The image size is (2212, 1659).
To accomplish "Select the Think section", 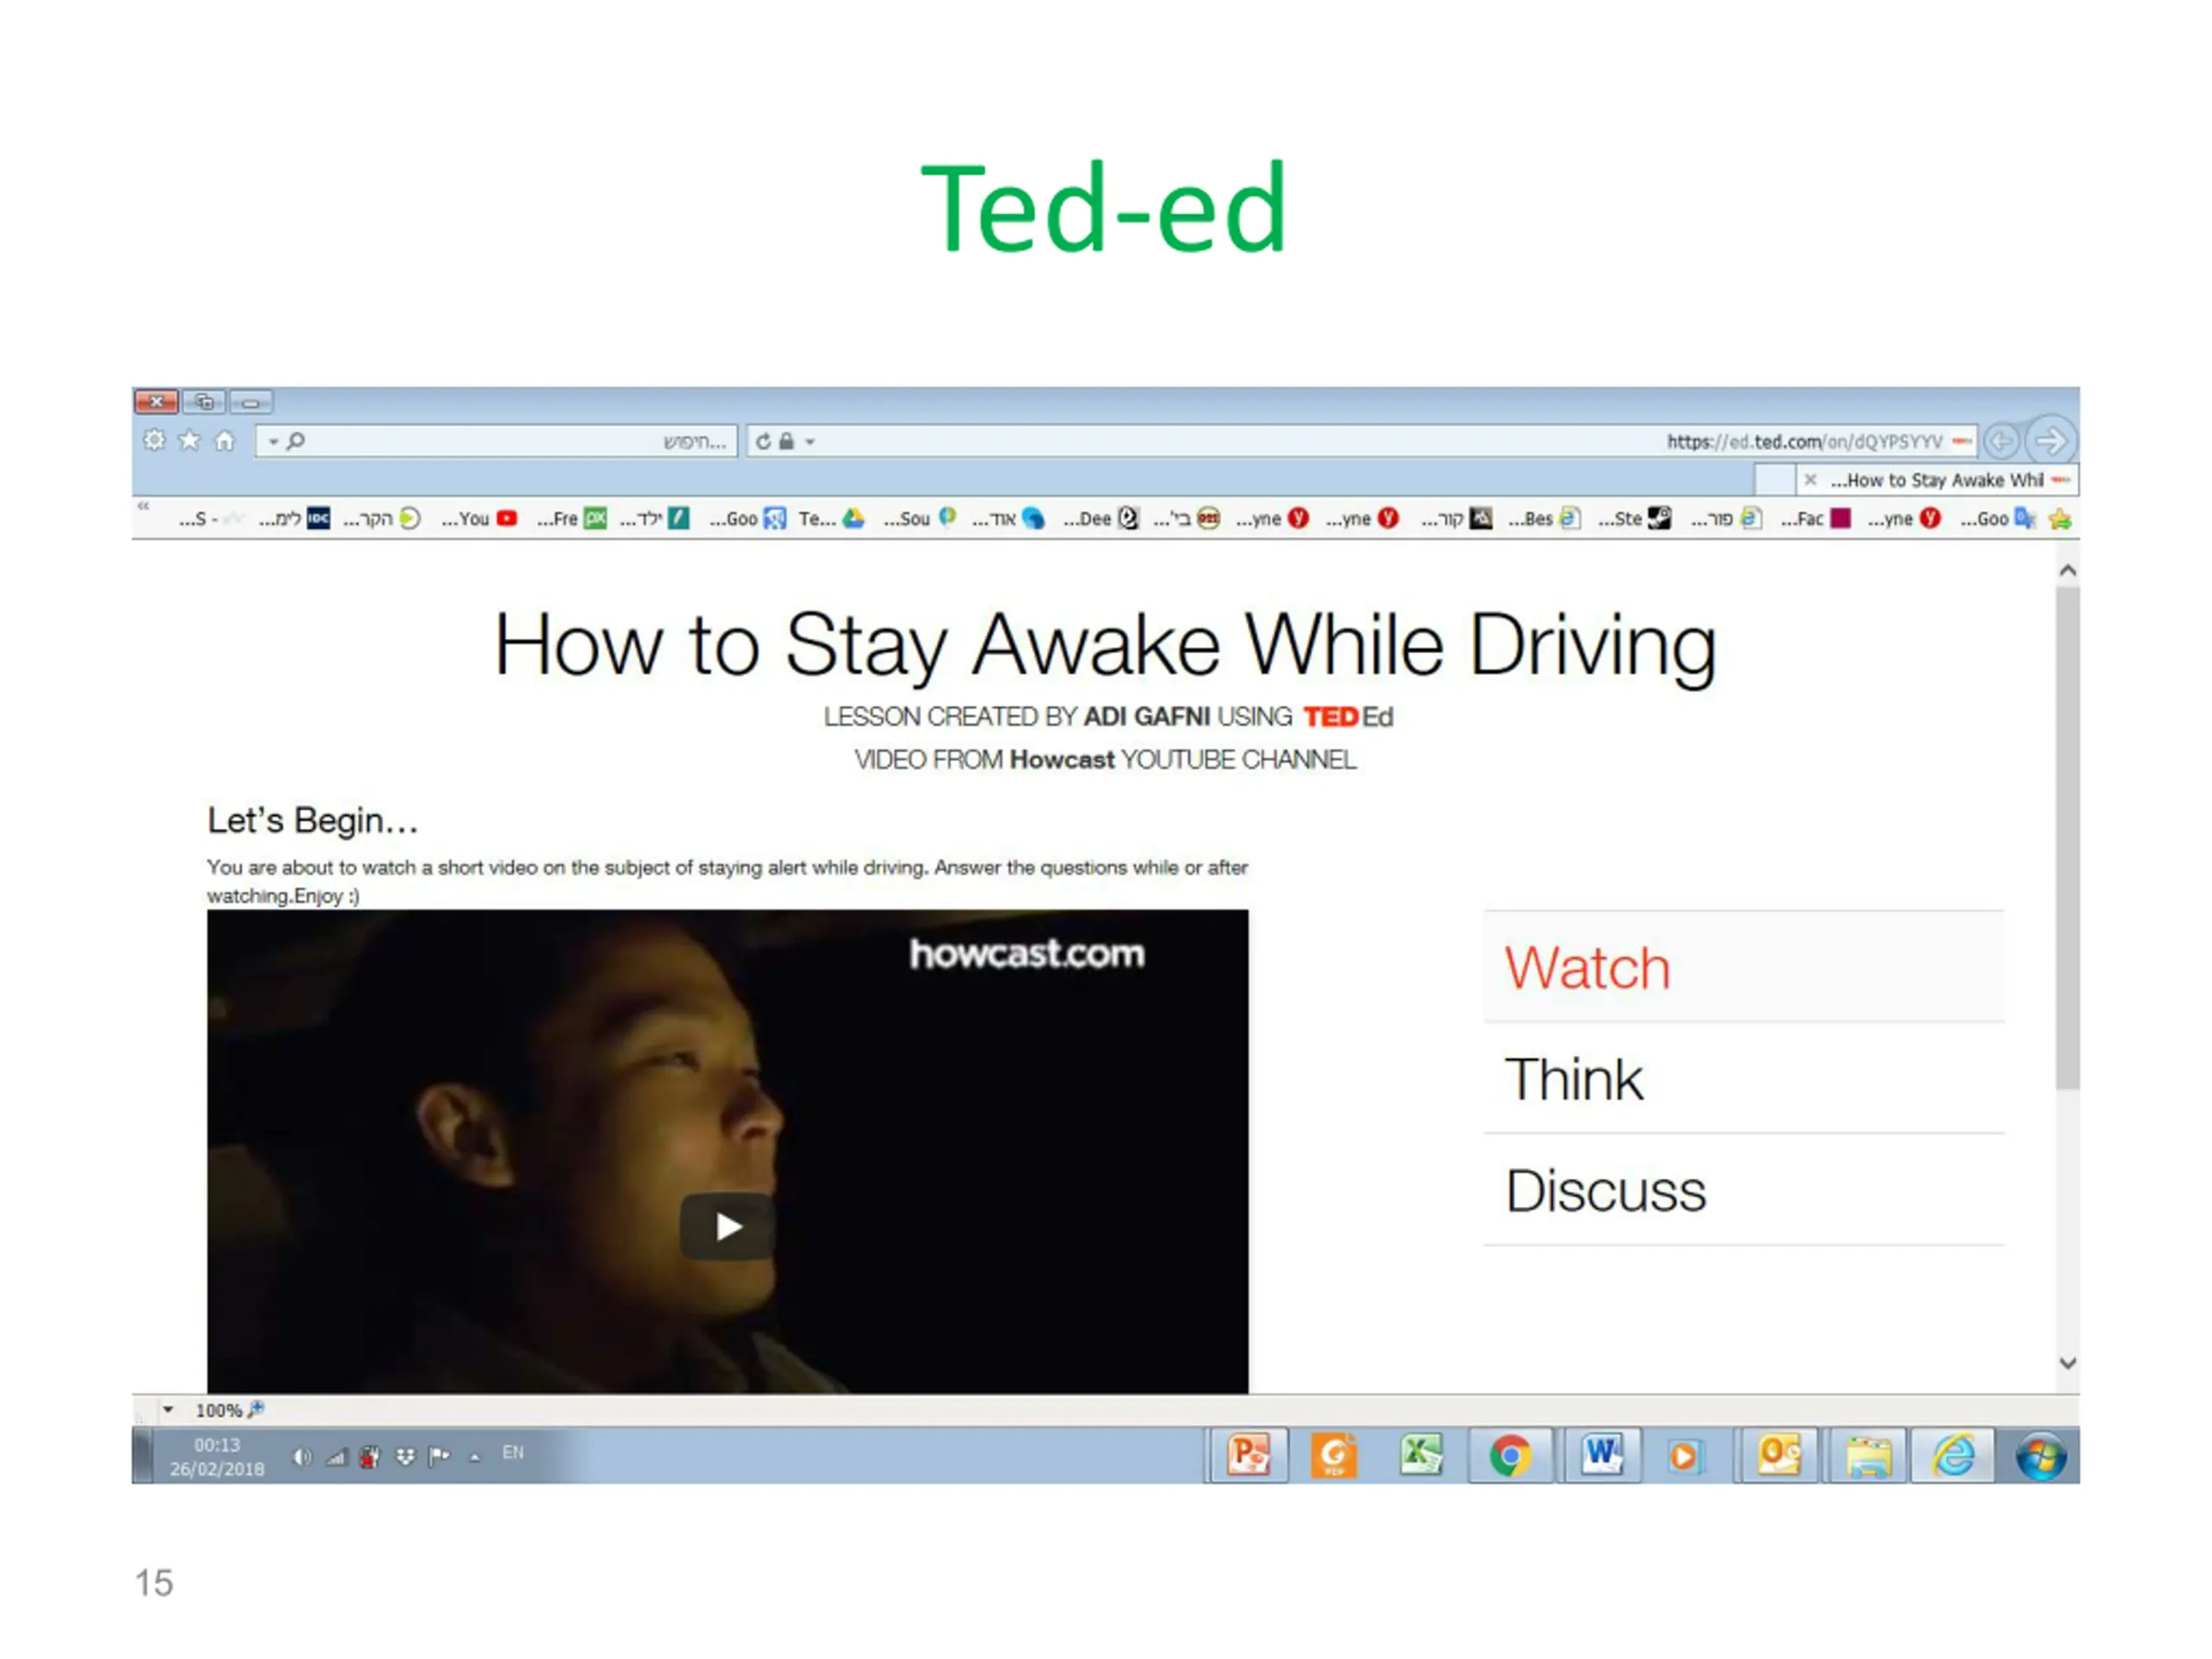I will (1744, 1079).
